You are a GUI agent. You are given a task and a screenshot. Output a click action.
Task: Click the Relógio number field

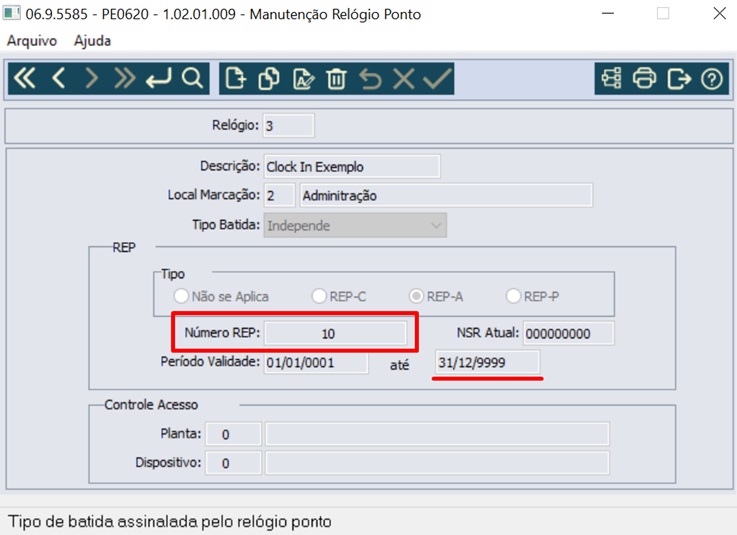(289, 126)
